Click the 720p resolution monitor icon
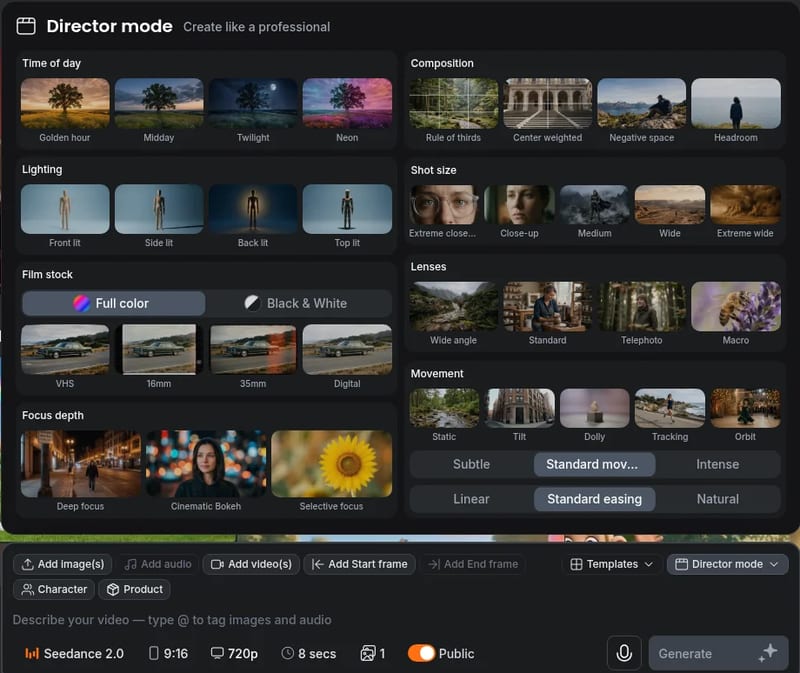 click(x=217, y=654)
